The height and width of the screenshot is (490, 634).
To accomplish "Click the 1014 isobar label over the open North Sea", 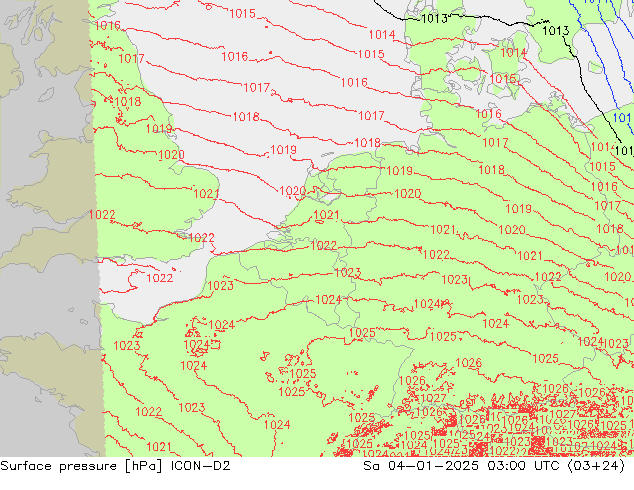I will pos(382,35).
